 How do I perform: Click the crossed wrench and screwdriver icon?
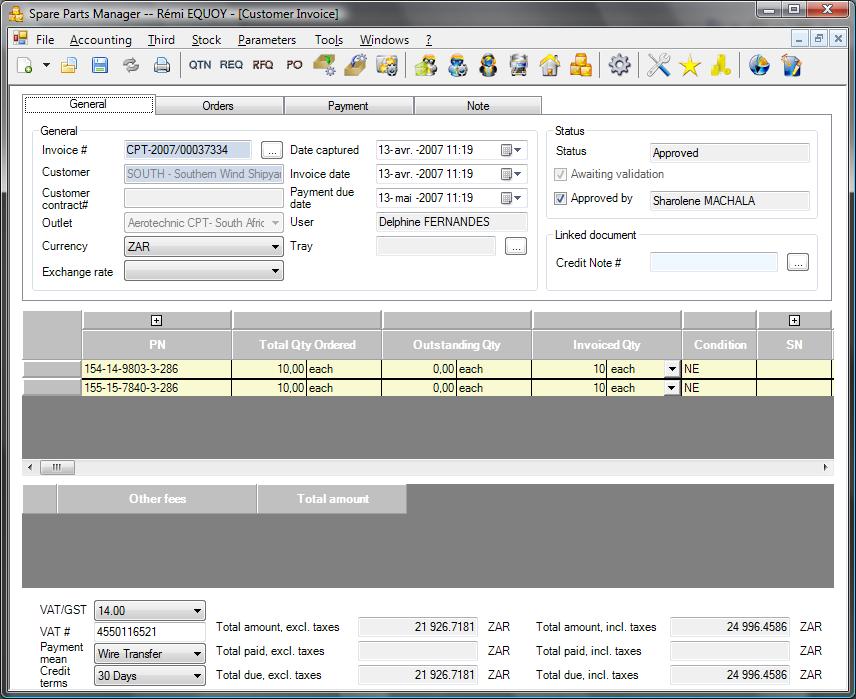tap(659, 66)
